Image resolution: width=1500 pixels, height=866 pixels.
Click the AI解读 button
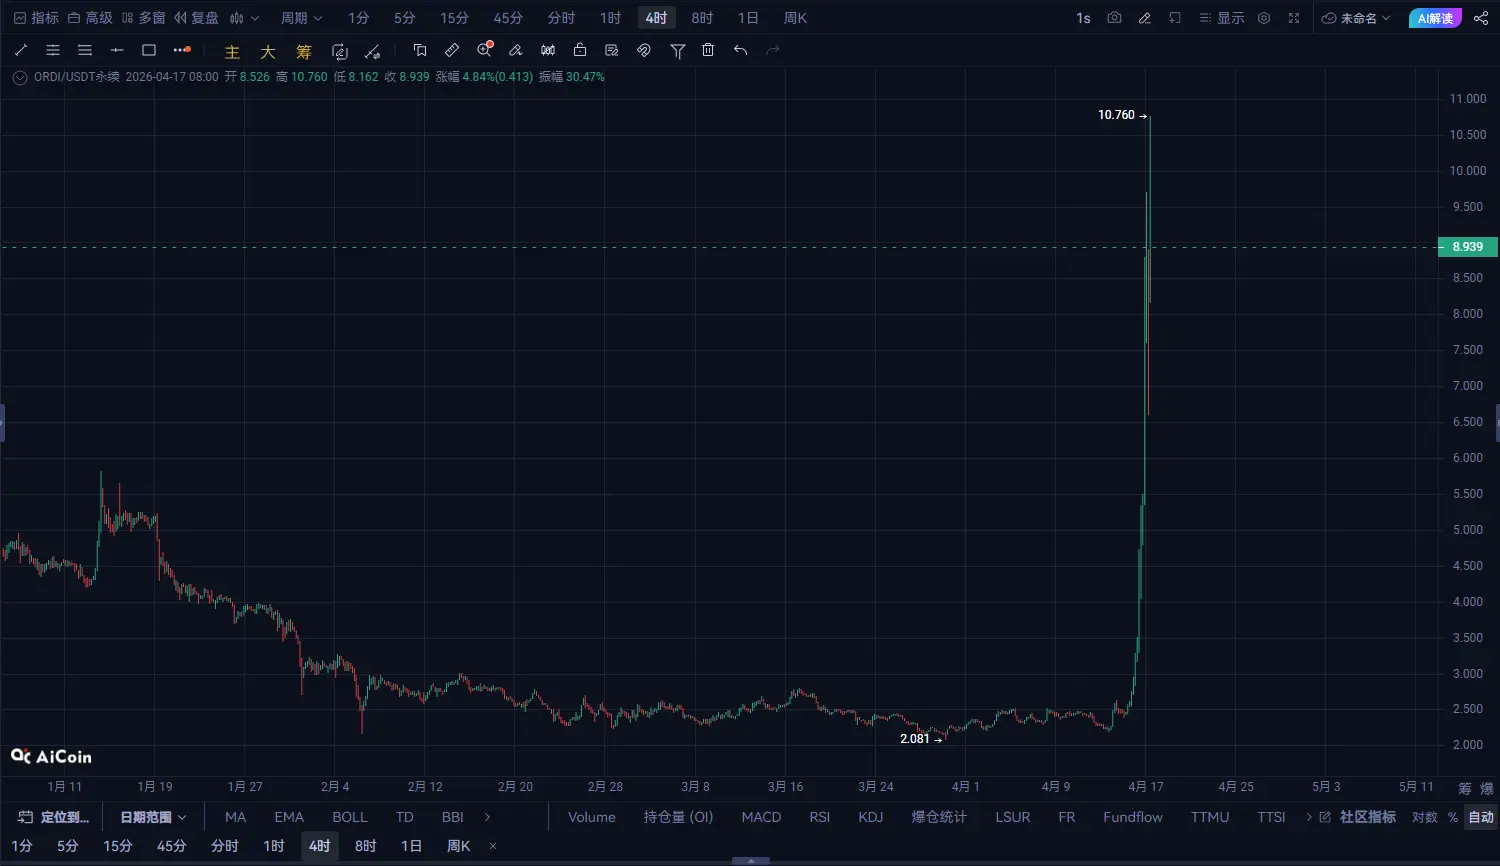(1435, 18)
